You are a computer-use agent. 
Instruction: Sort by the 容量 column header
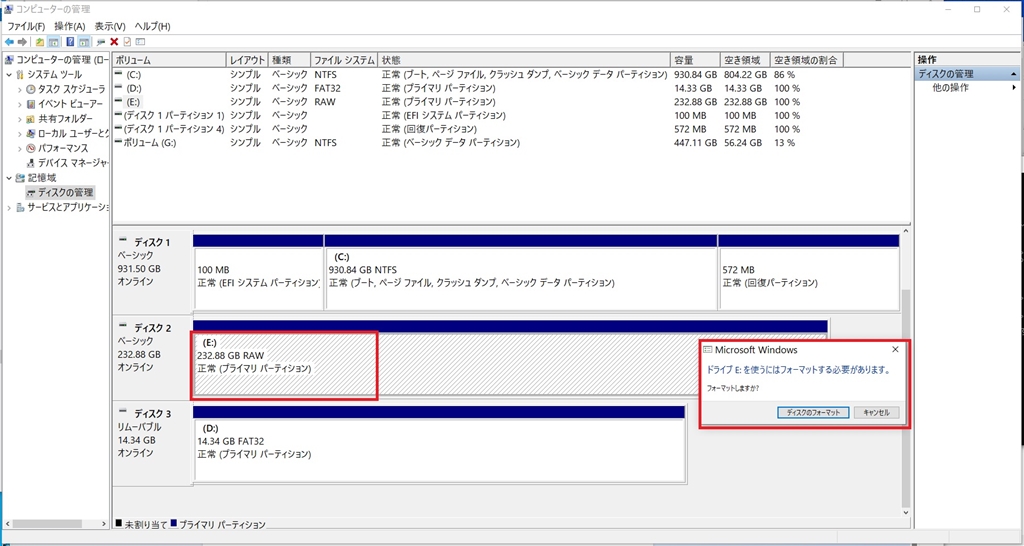696,60
